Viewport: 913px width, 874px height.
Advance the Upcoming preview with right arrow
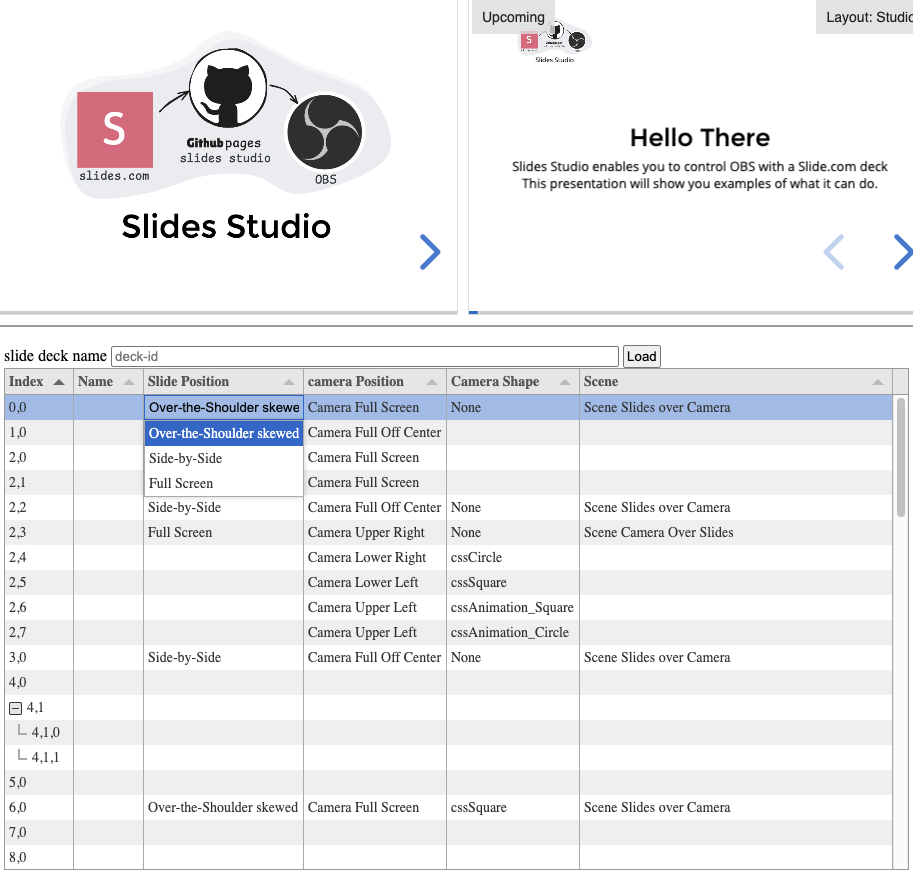(903, 252)
